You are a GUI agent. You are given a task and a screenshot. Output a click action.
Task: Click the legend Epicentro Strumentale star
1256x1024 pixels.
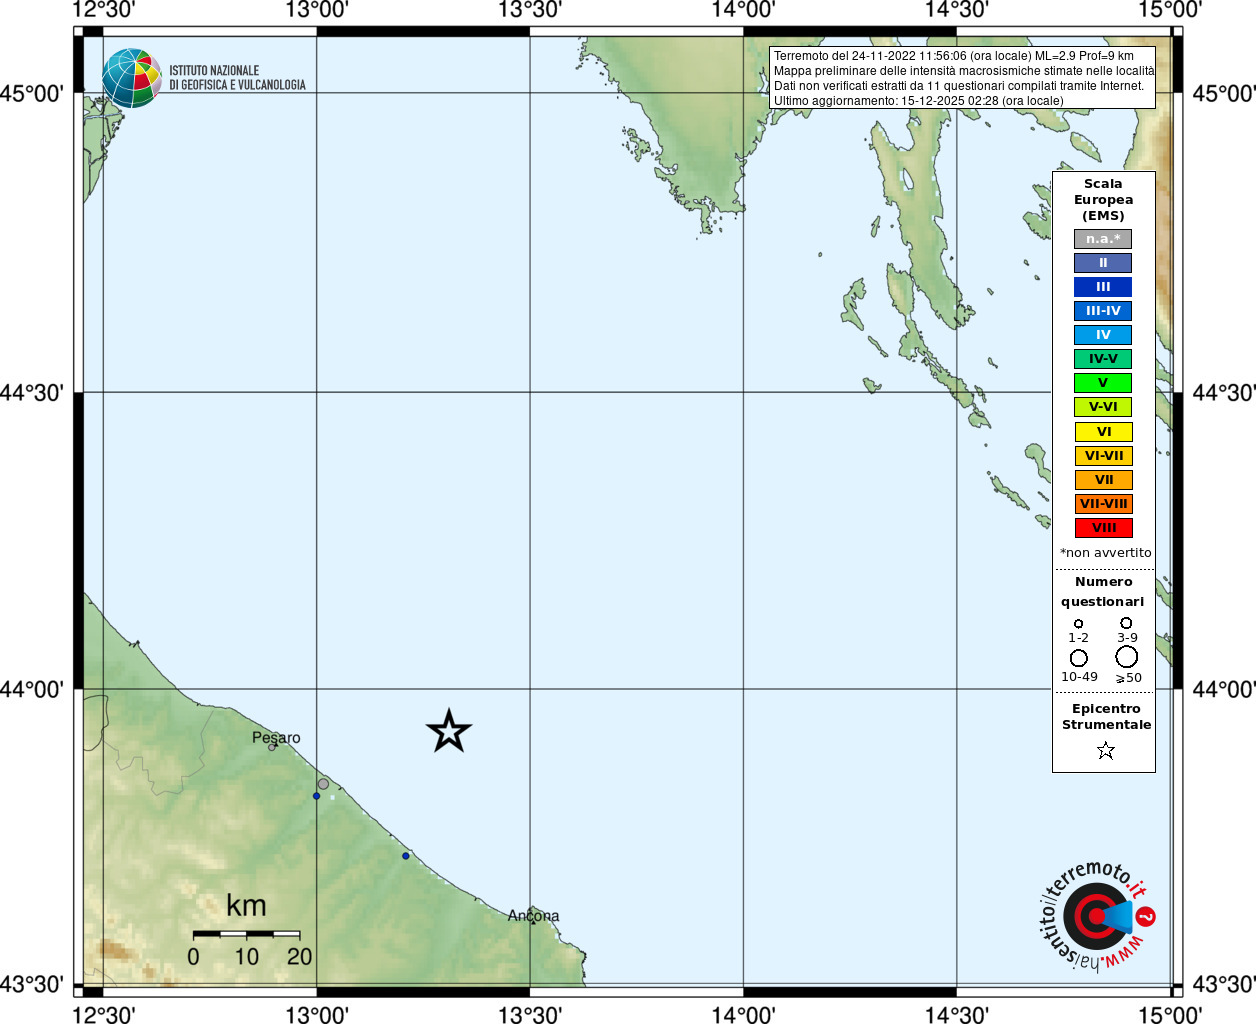pos(1105,750)
